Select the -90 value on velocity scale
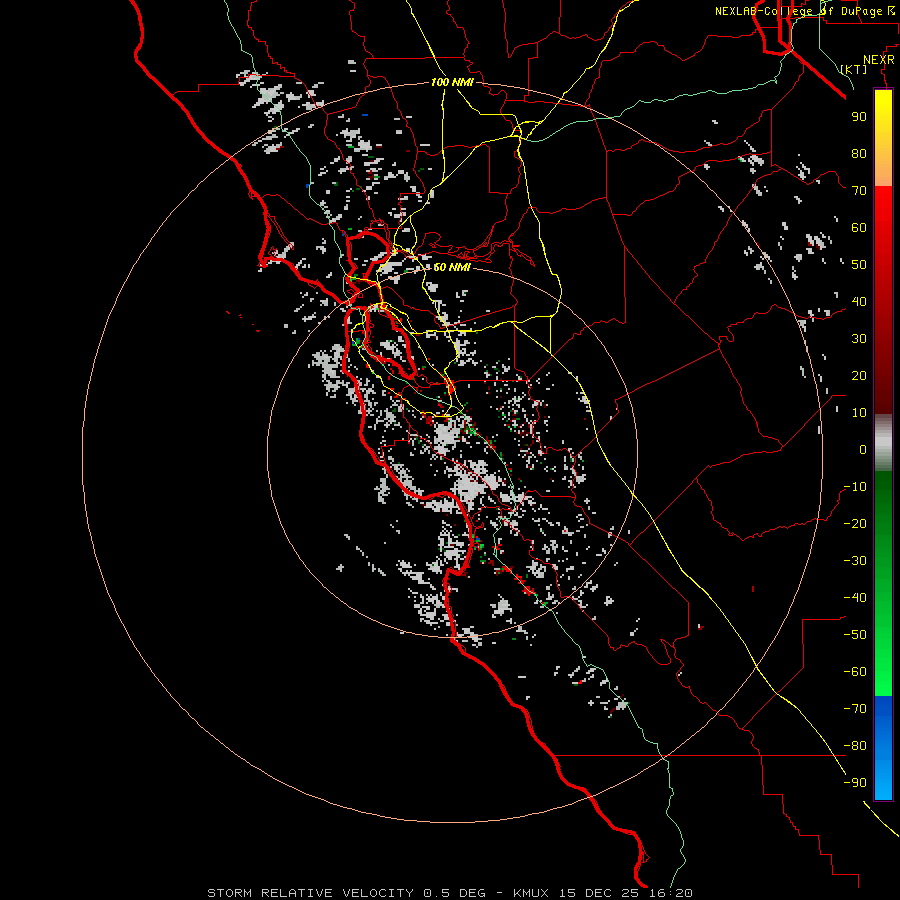Image resolution: width=900 pixels, height=900 pixels. pos(855,783)
